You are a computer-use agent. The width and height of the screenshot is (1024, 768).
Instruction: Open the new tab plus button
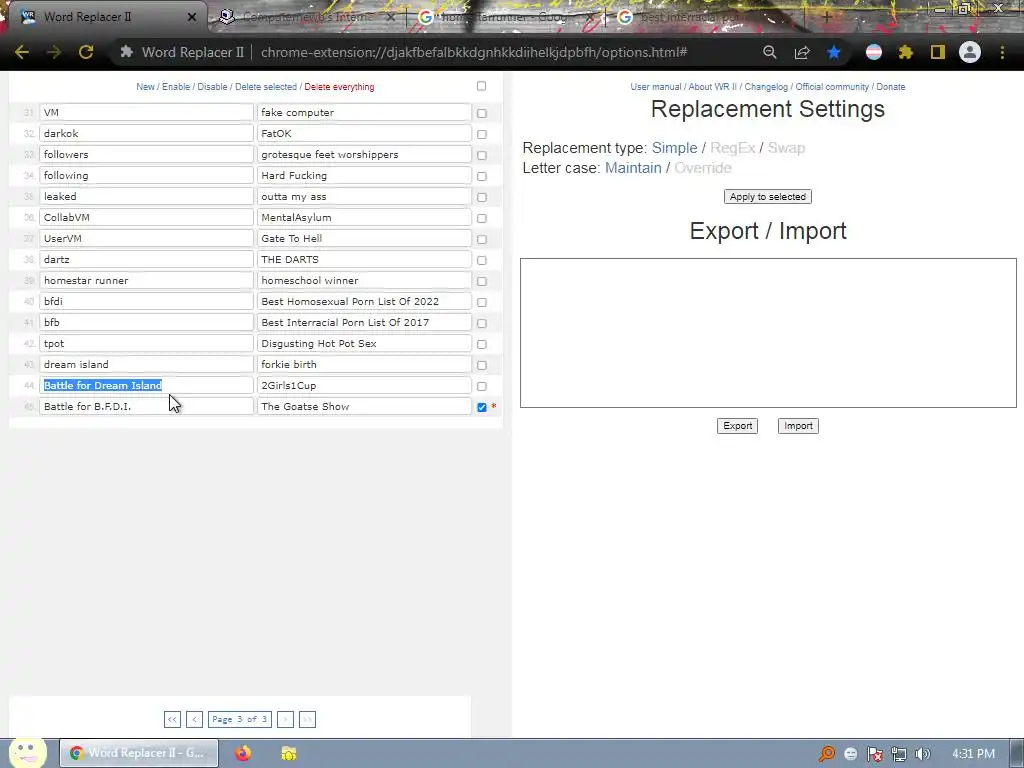[827, 17]
